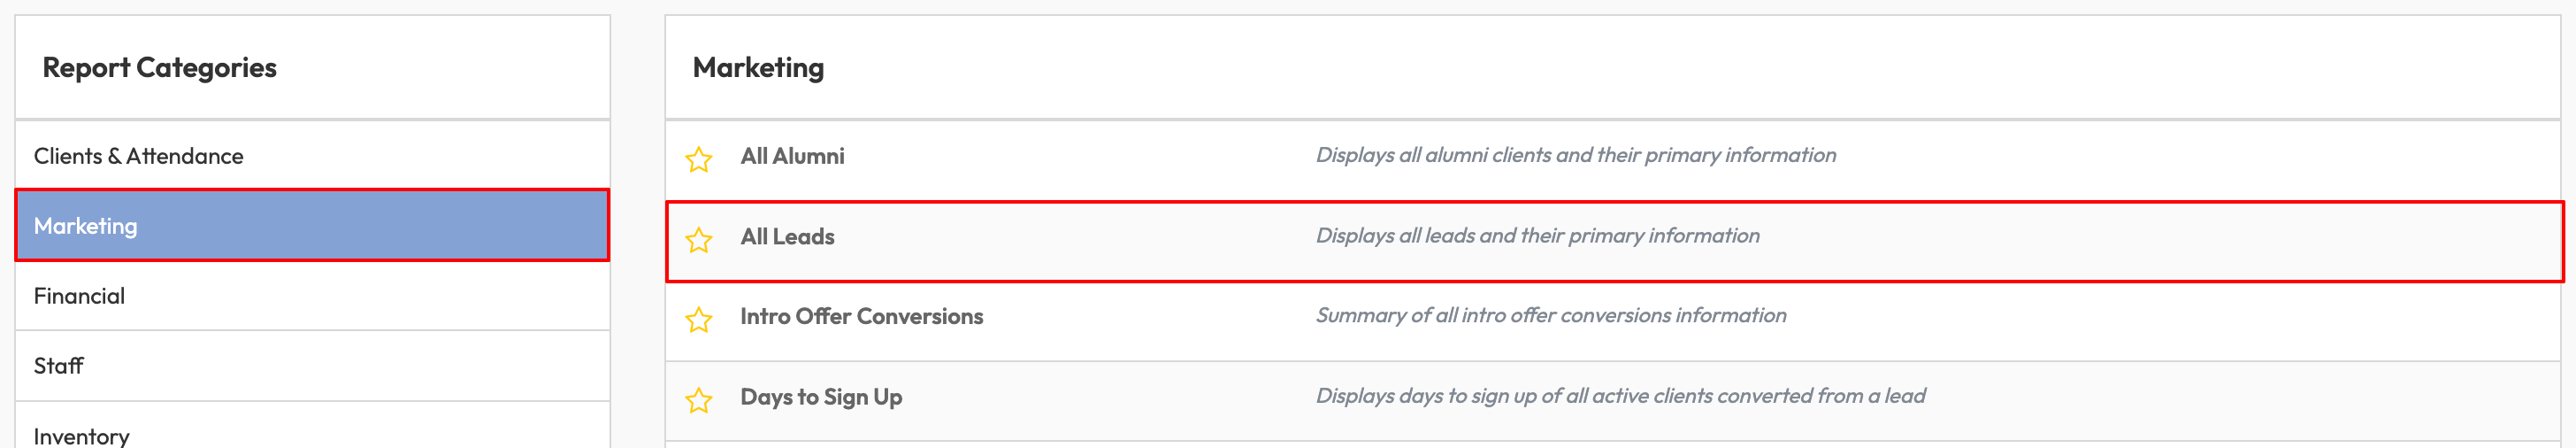Choose the Inventory report category
The height and width of the screenshot is (448, 2576).
(x=81, y=436)
